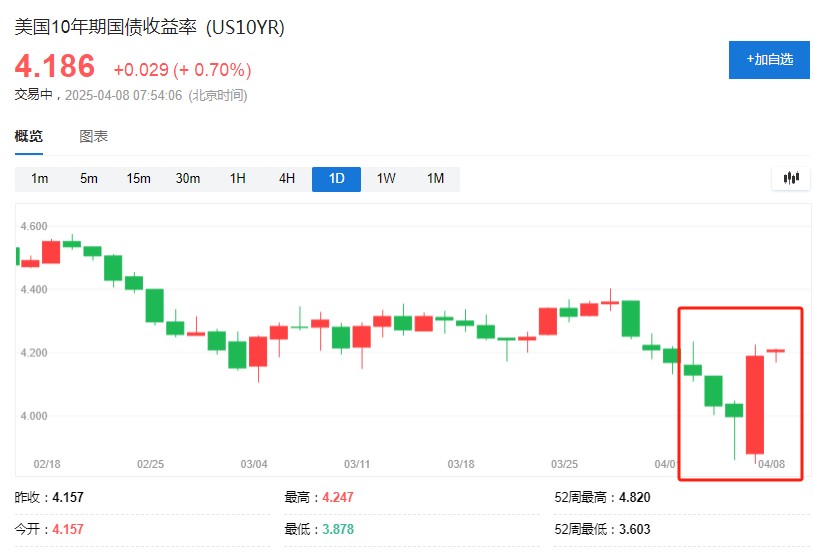The image size is (814, 555).
Task: Click the 最低 value 3.878
Action: click(338, 529)
